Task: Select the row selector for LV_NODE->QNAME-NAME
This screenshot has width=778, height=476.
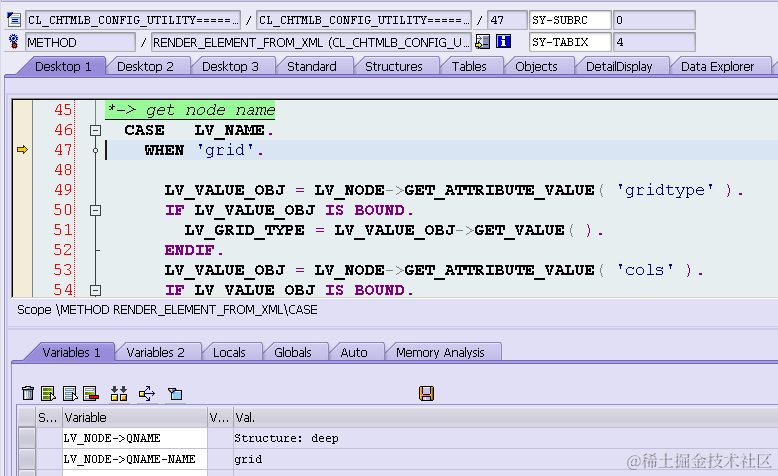Action: click(x=27, y=459)
